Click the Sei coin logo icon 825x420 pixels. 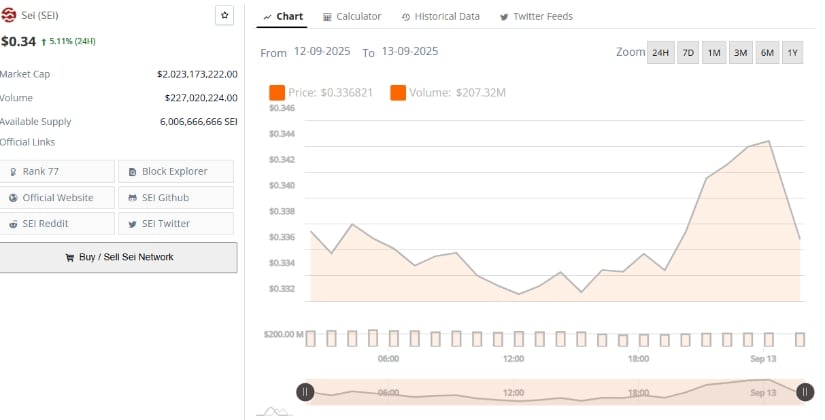click(x=8, y=16)
